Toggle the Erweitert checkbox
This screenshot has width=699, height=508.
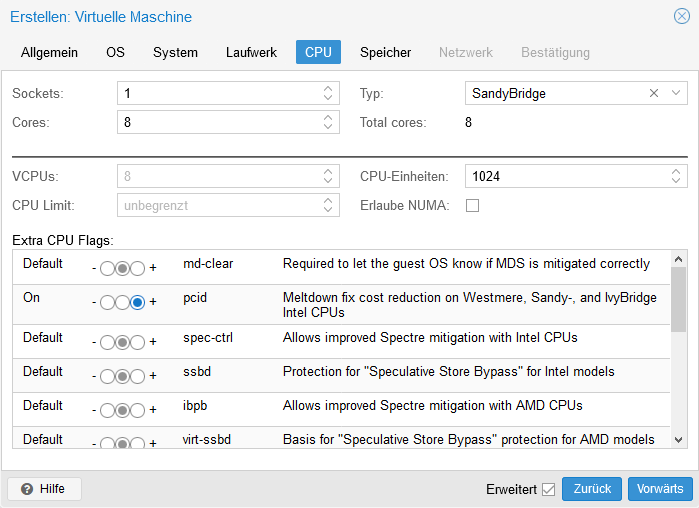click(x=548, y=489)
